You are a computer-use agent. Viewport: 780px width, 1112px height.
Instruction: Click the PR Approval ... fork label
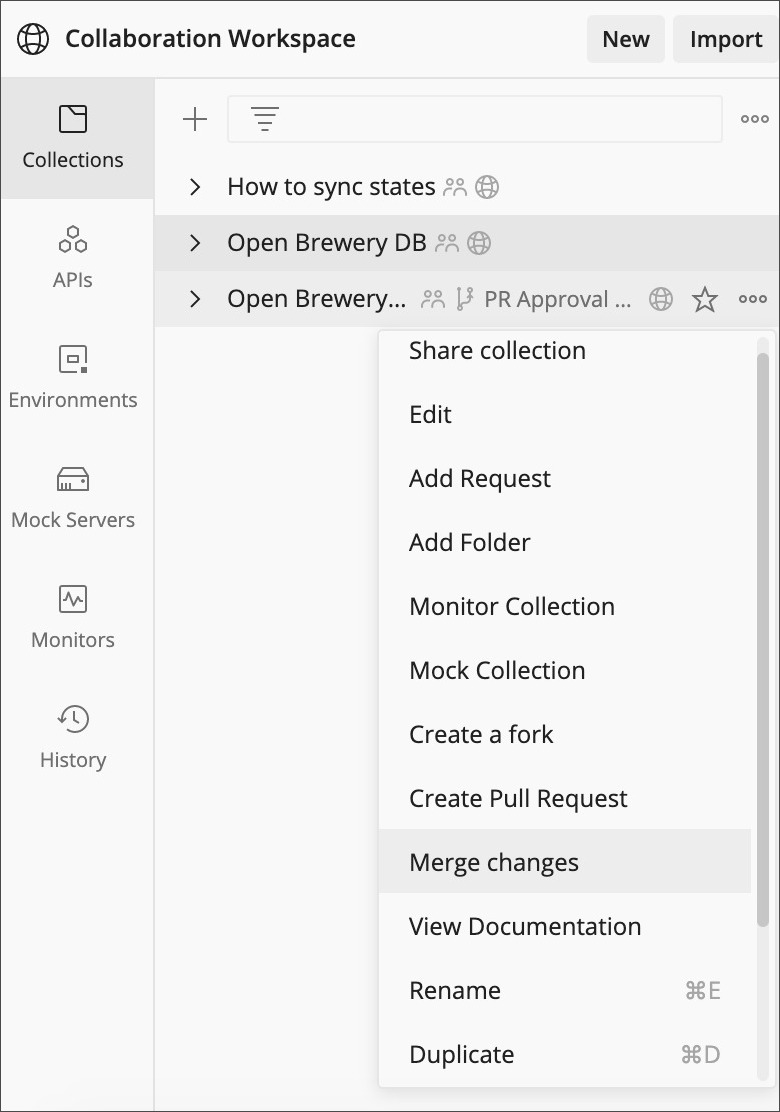click(557, 299)
